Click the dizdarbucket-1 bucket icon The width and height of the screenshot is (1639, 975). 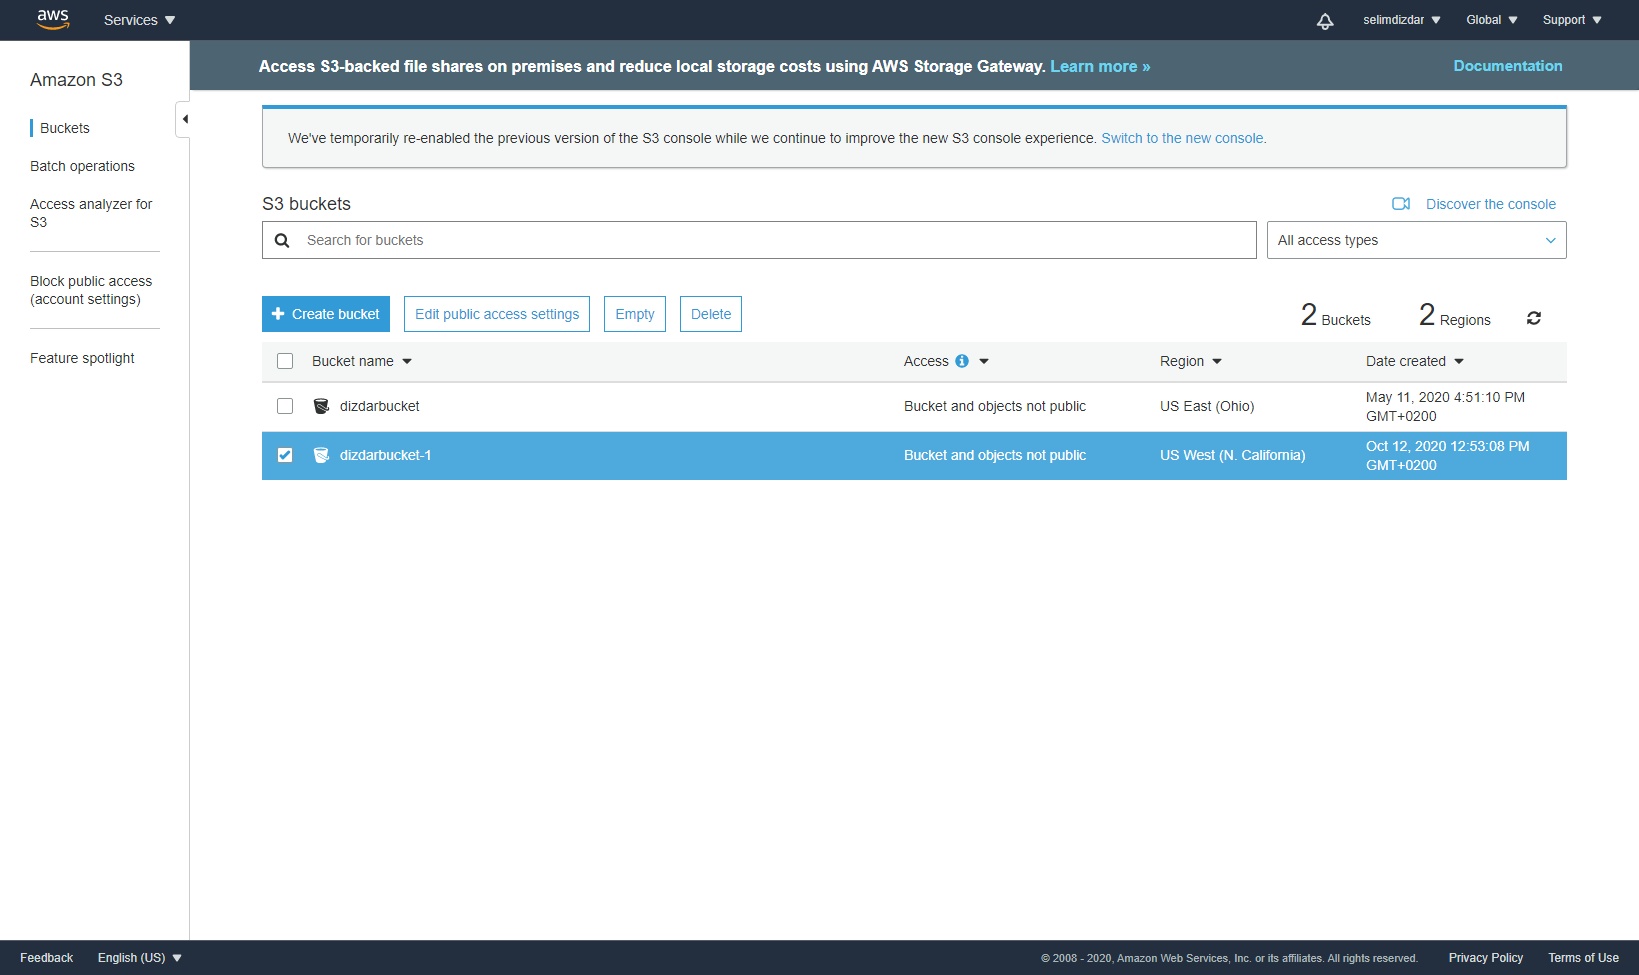321,455
